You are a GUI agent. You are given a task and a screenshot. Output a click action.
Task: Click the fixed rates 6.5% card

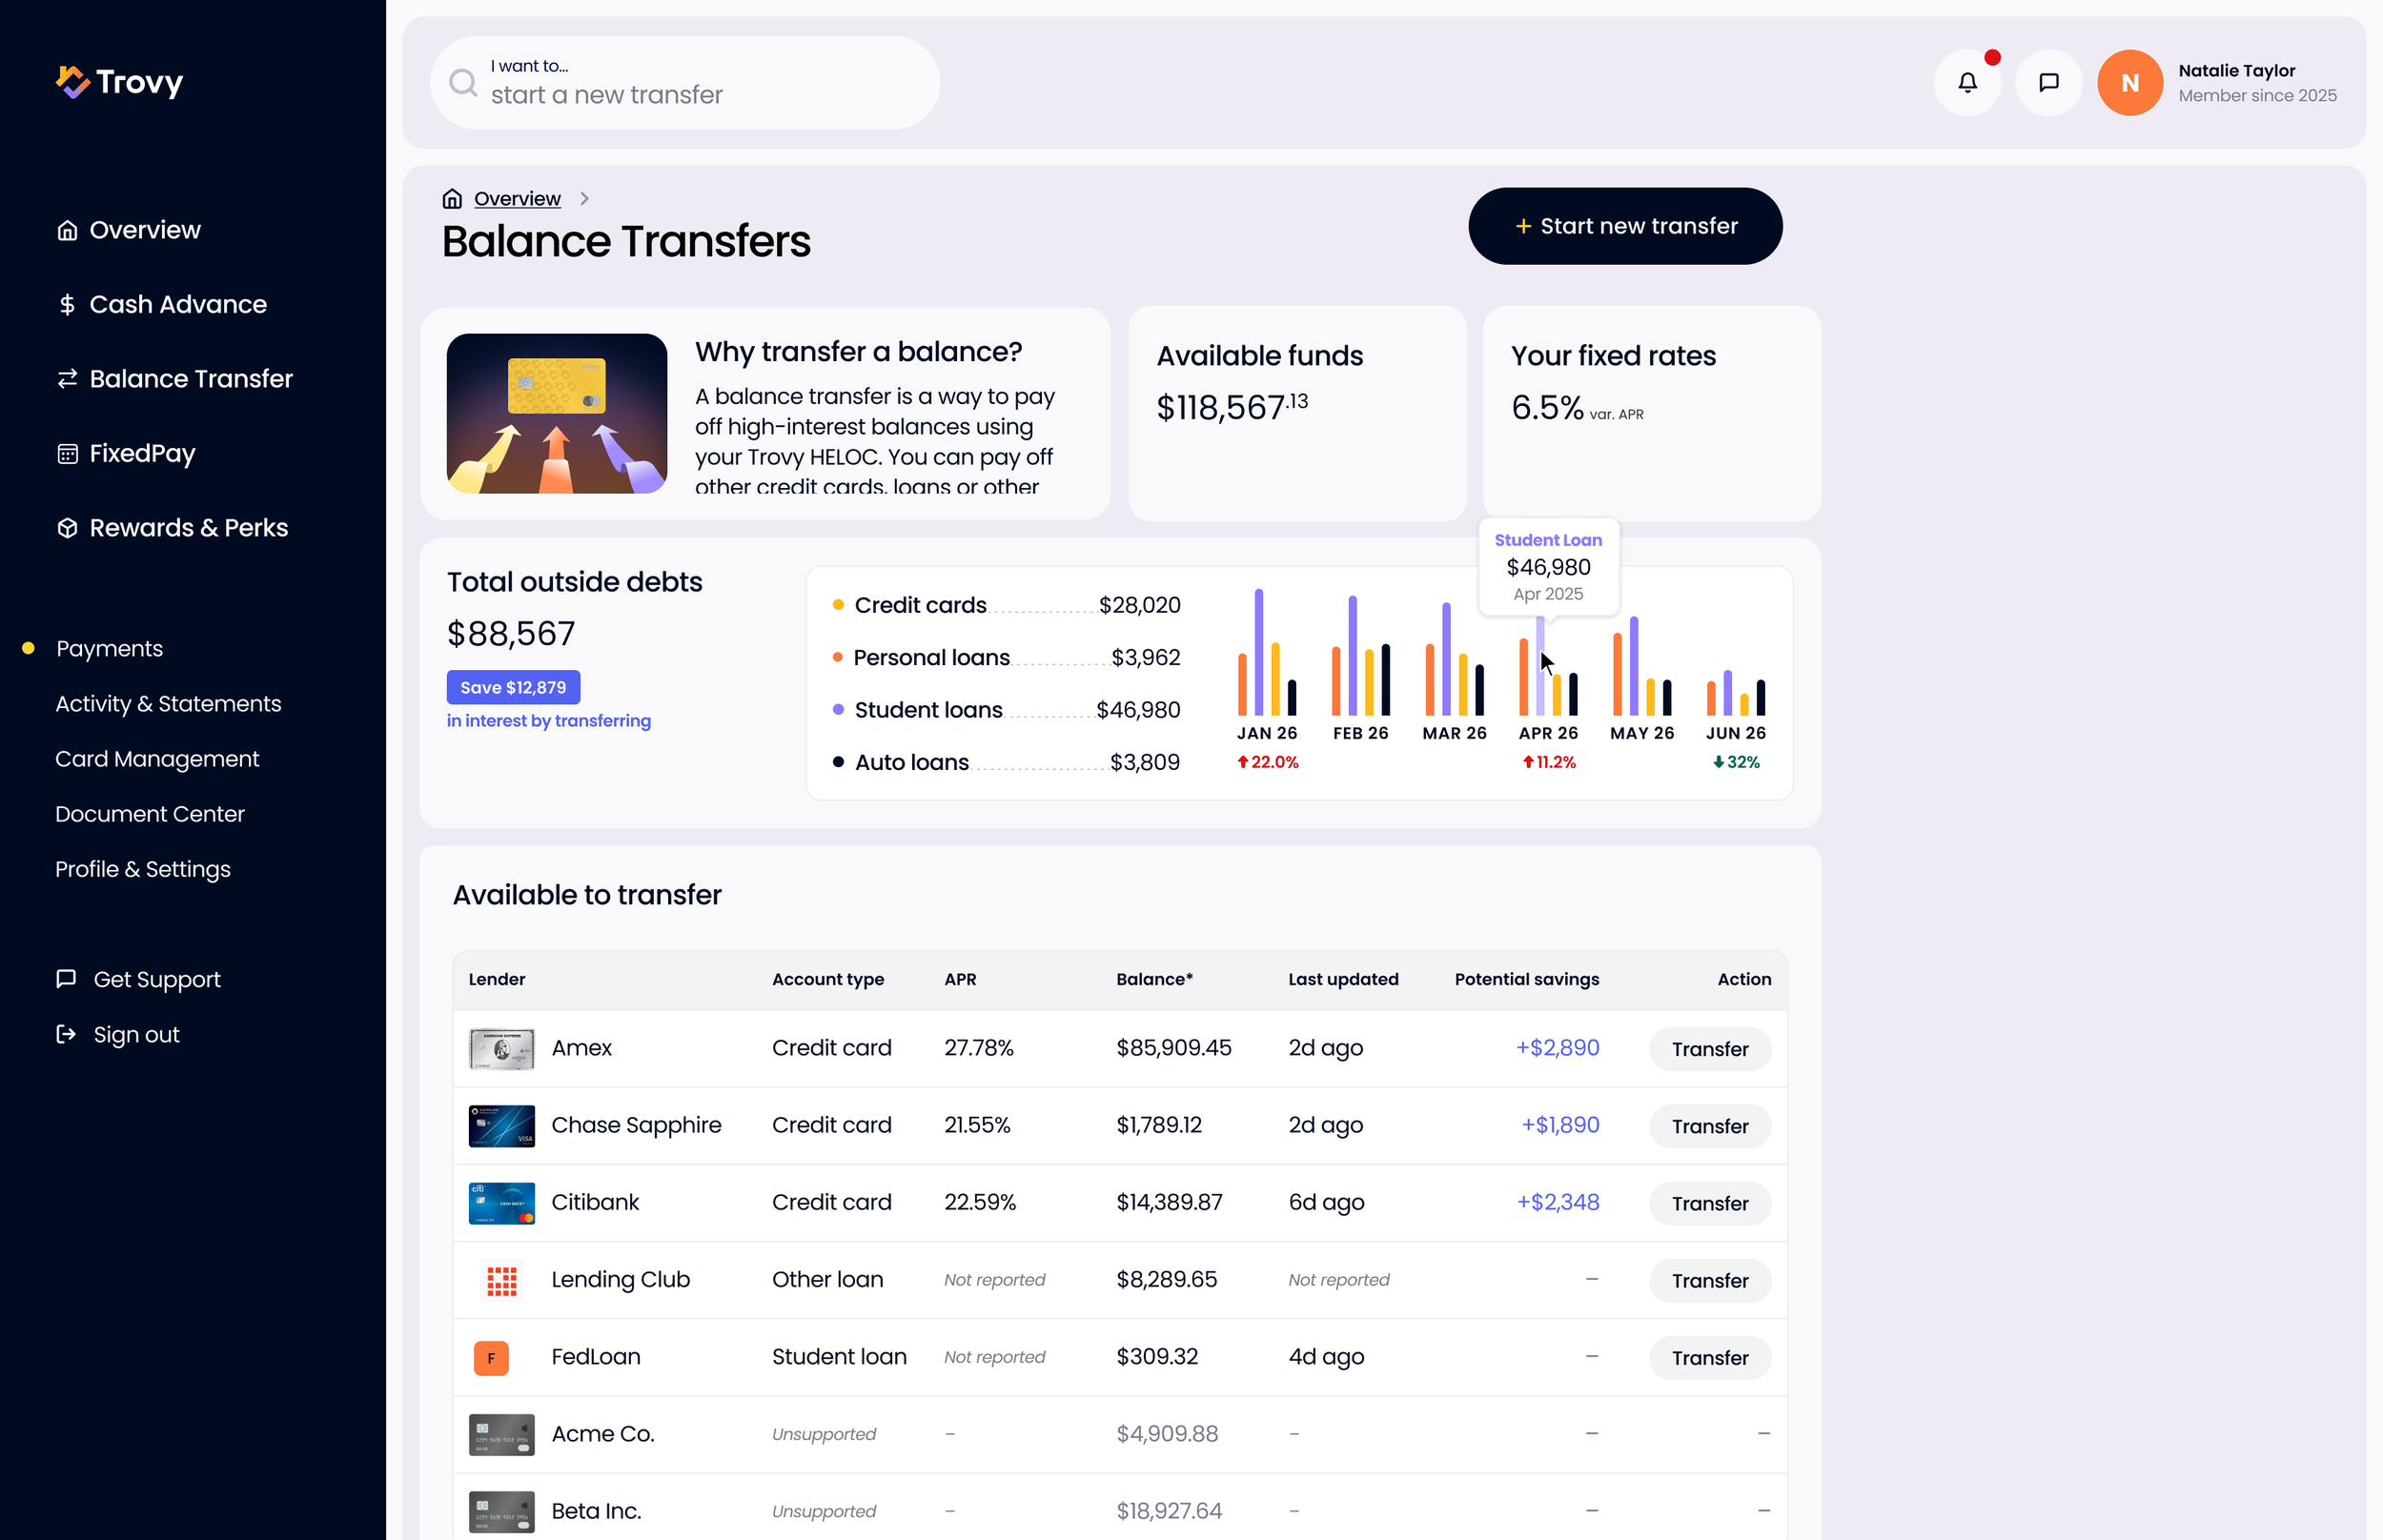coord(1651,413)
